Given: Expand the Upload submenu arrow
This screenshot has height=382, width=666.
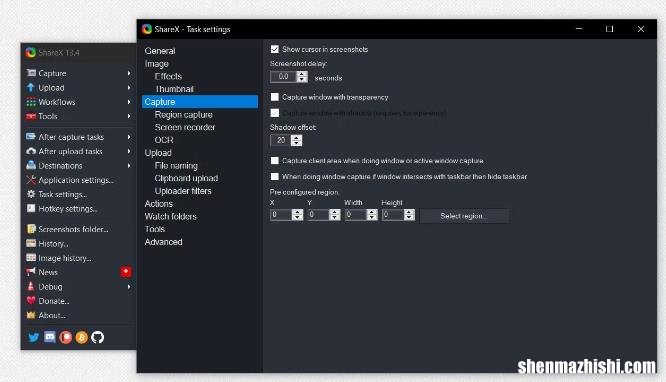Looking at the screenshot, I should tap(129, 88).
